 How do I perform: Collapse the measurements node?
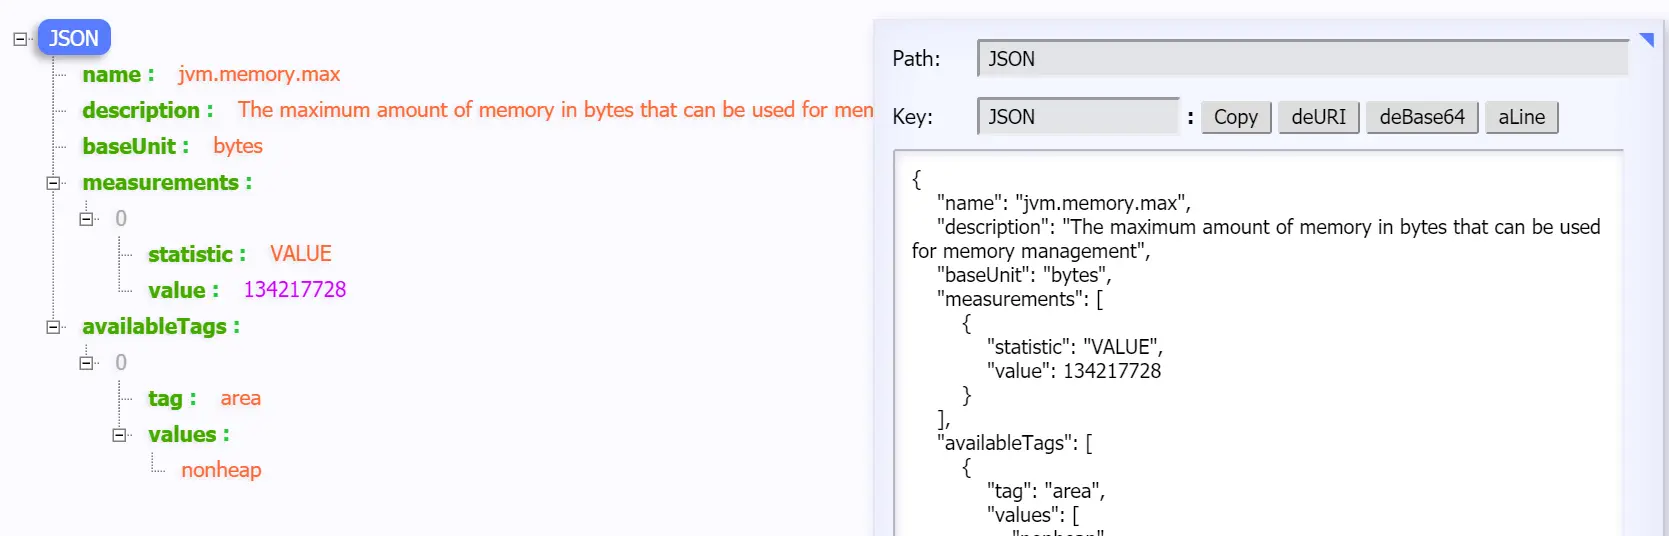[x=53, y=183]
